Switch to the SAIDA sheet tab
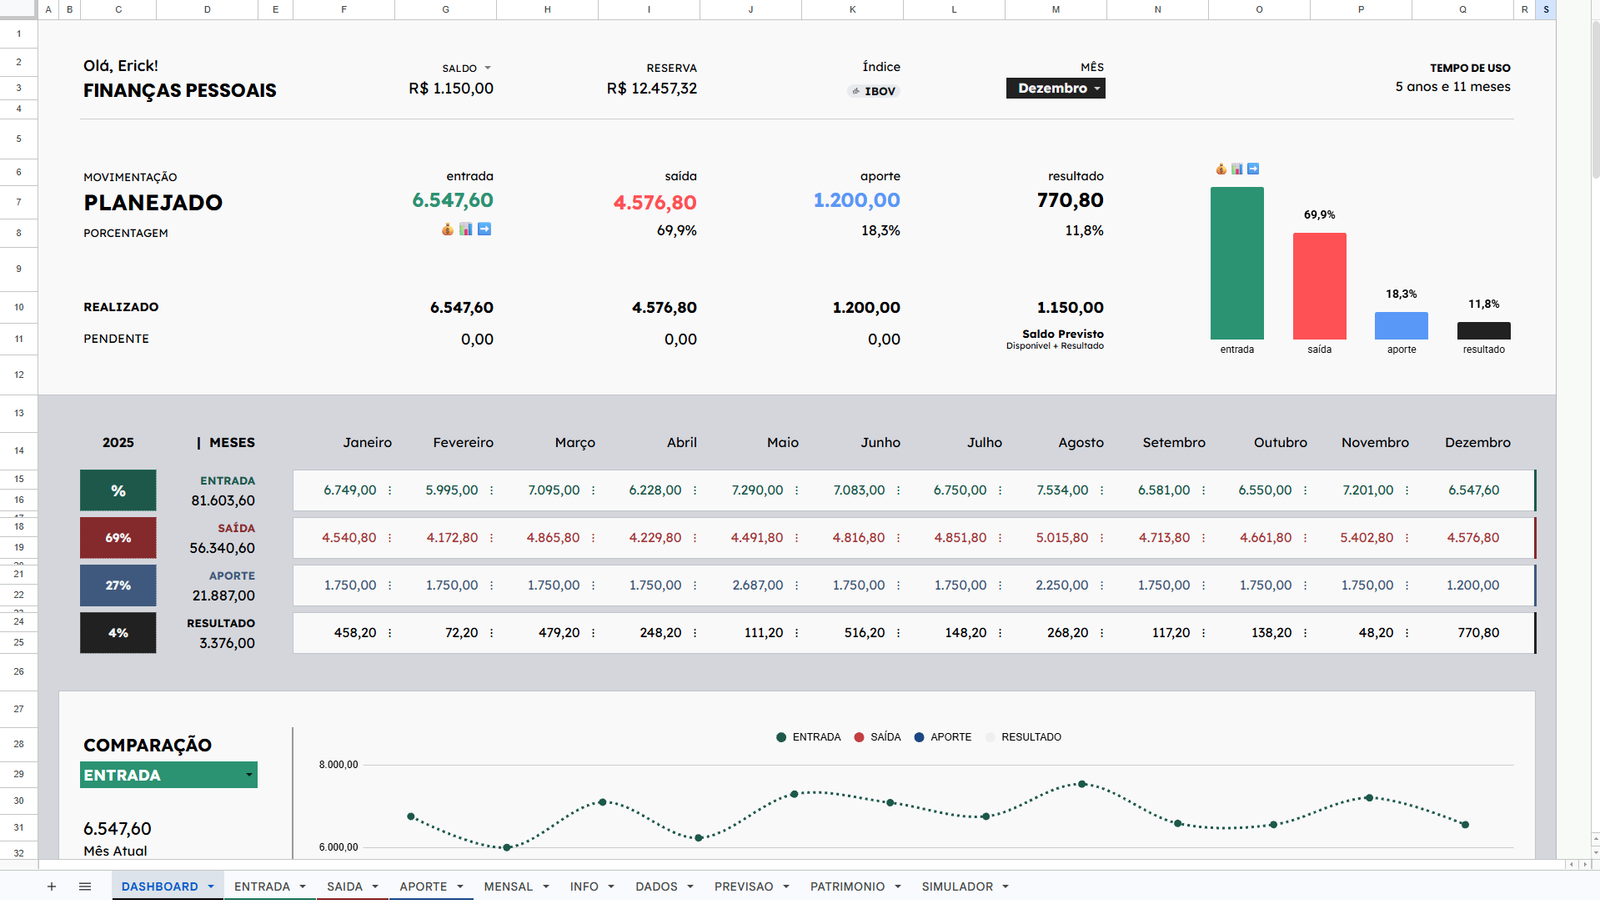 pyautogui.click(x=345, y=887)
